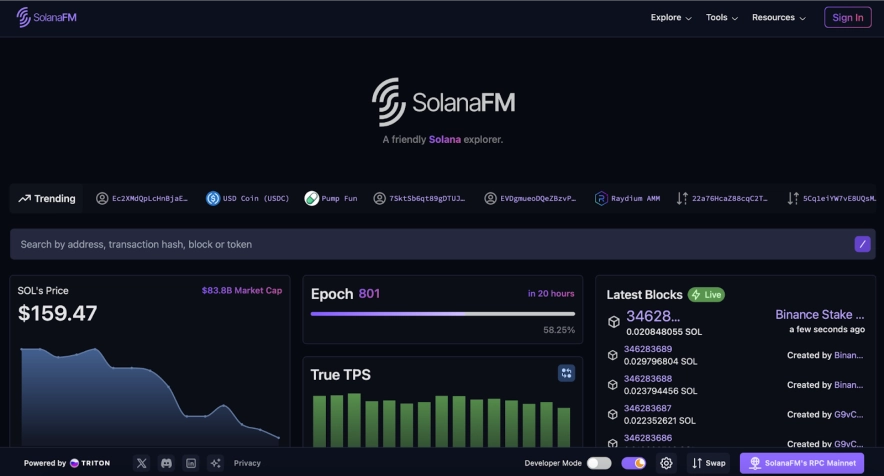Viewport: 884px width, 476px height.
Task: Click the True TPS switch view icon
Action: [566, 373]
